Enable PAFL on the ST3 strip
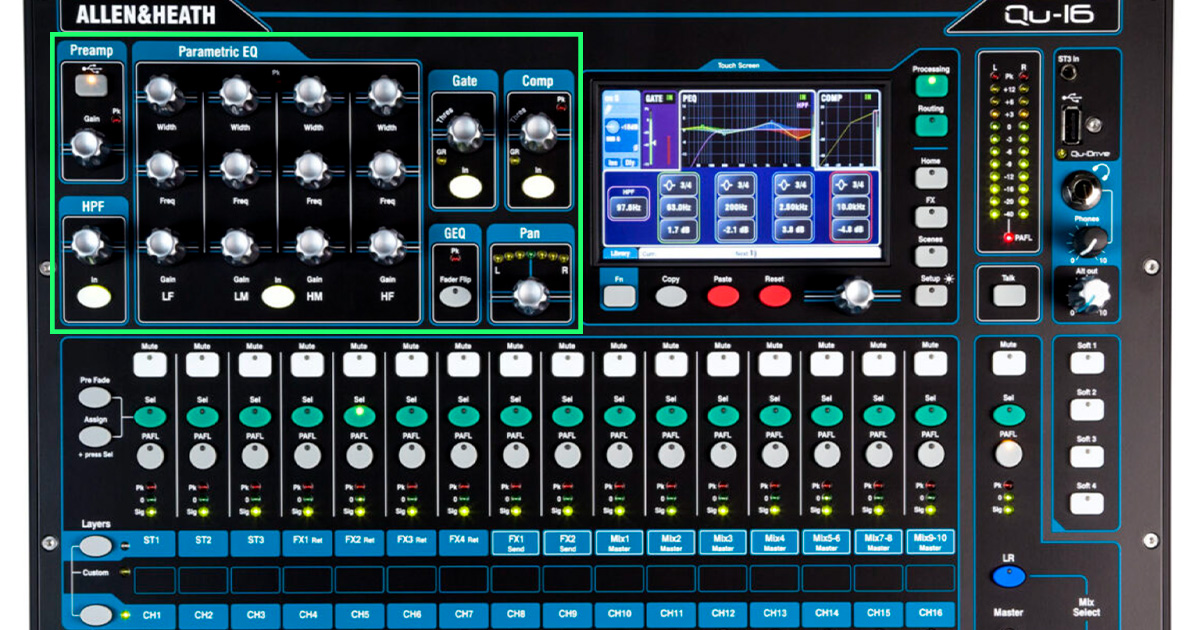This screenshot has width=1200, height=630. pyautogui.click(x=255, y=457)
